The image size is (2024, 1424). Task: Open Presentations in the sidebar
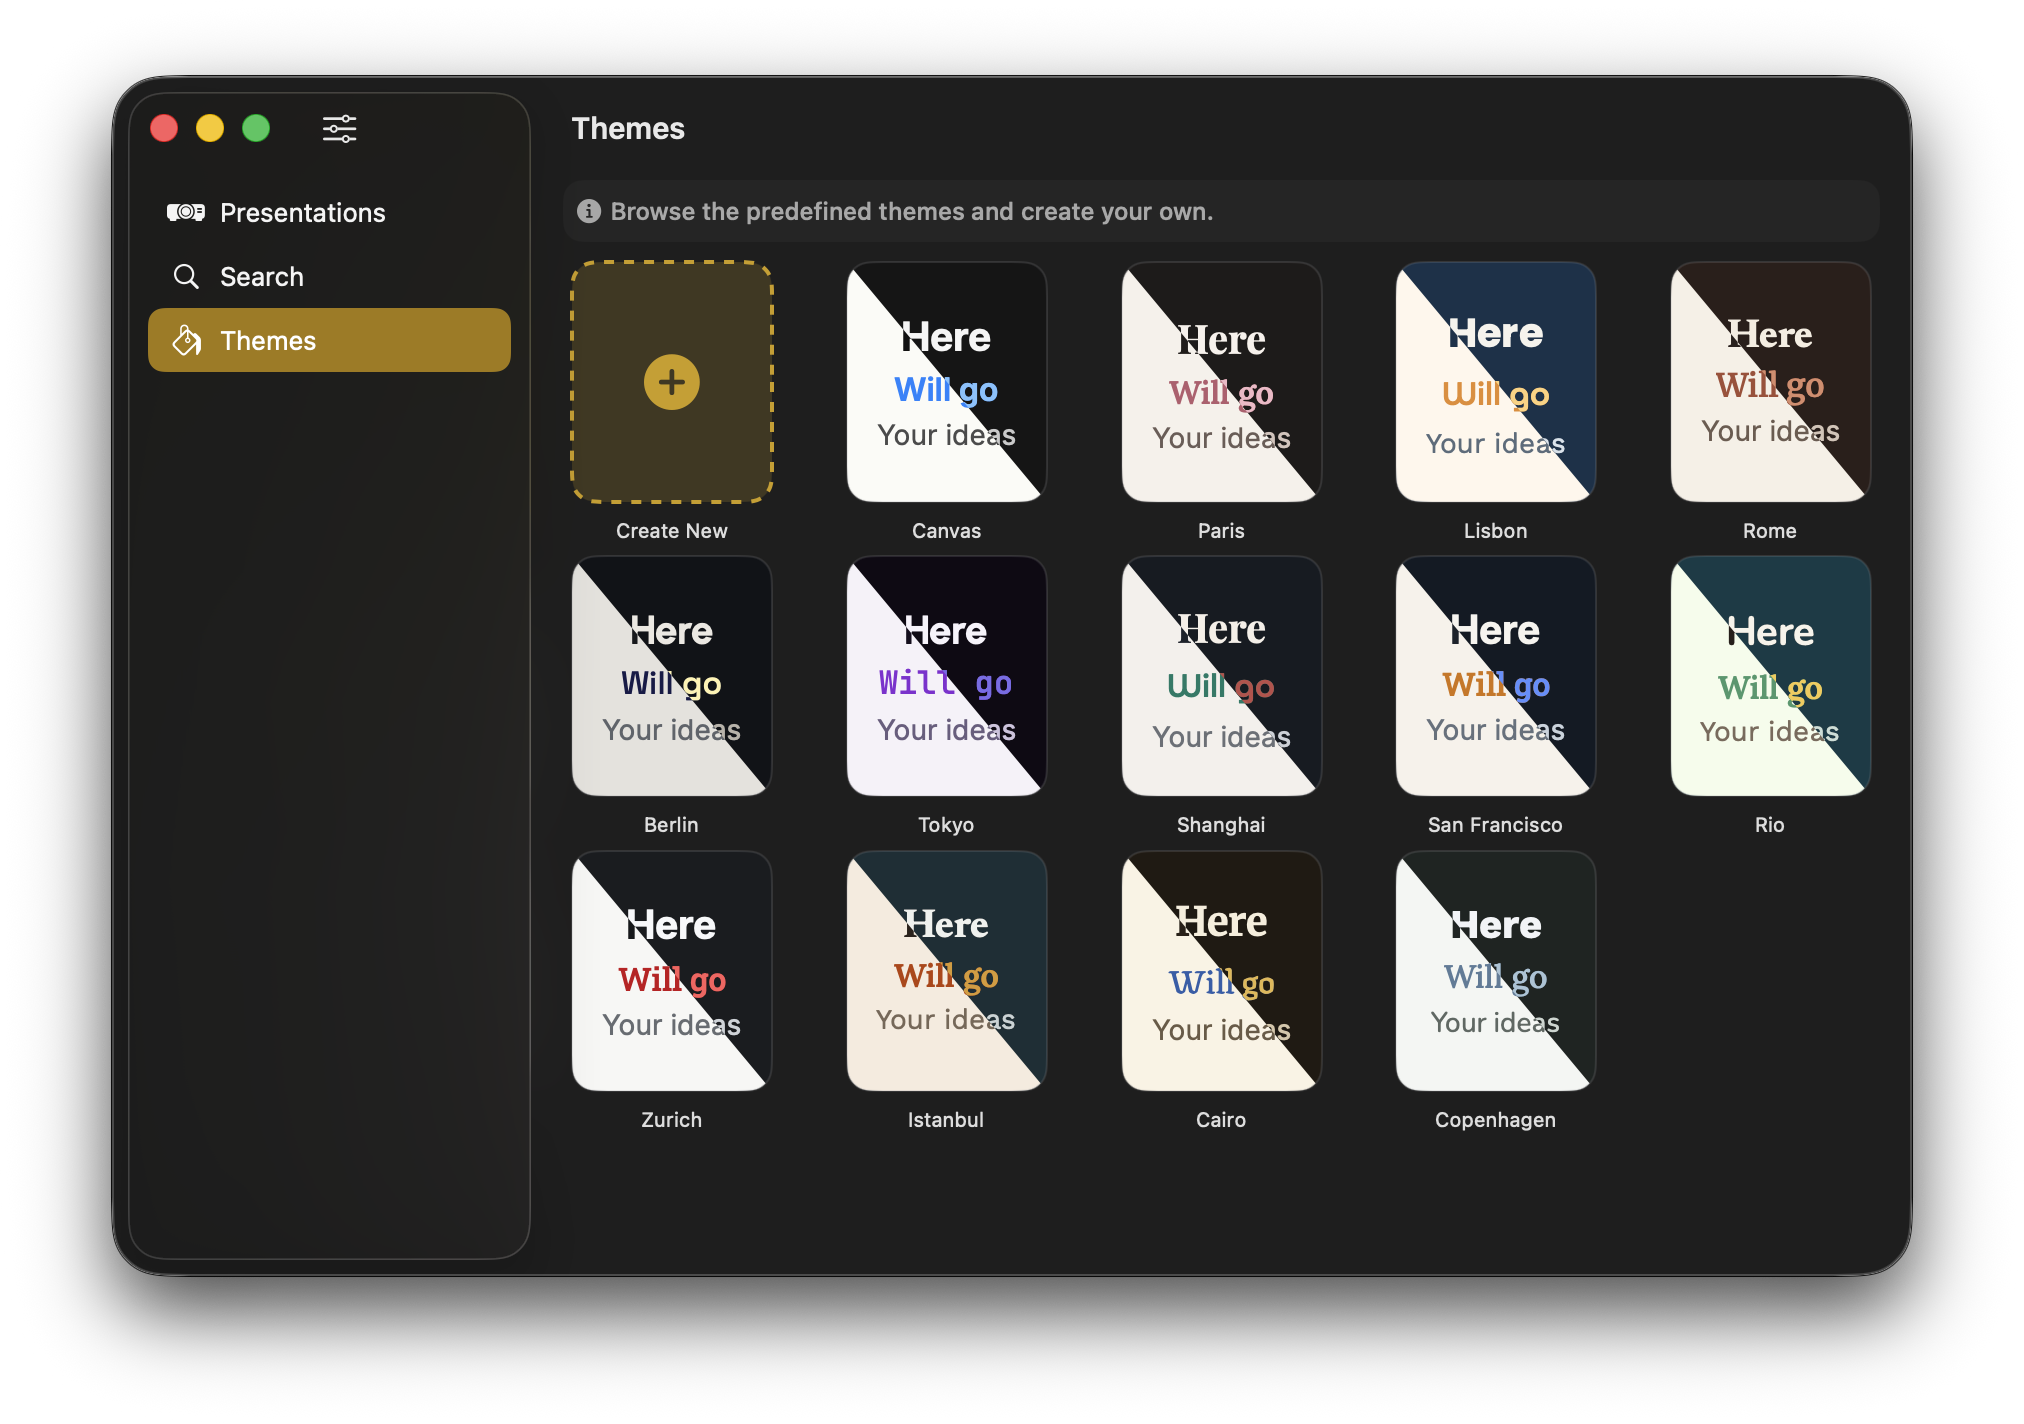click(329, 212)
